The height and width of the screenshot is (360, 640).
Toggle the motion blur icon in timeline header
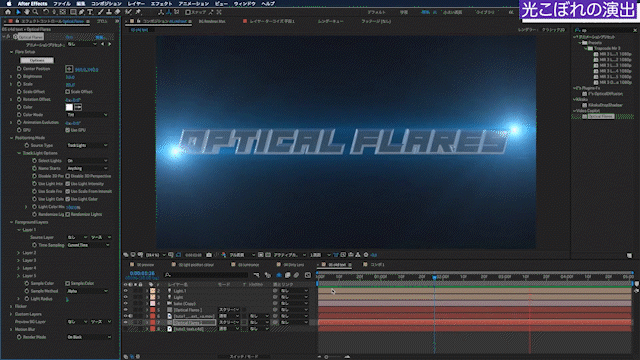click(296, 275)
